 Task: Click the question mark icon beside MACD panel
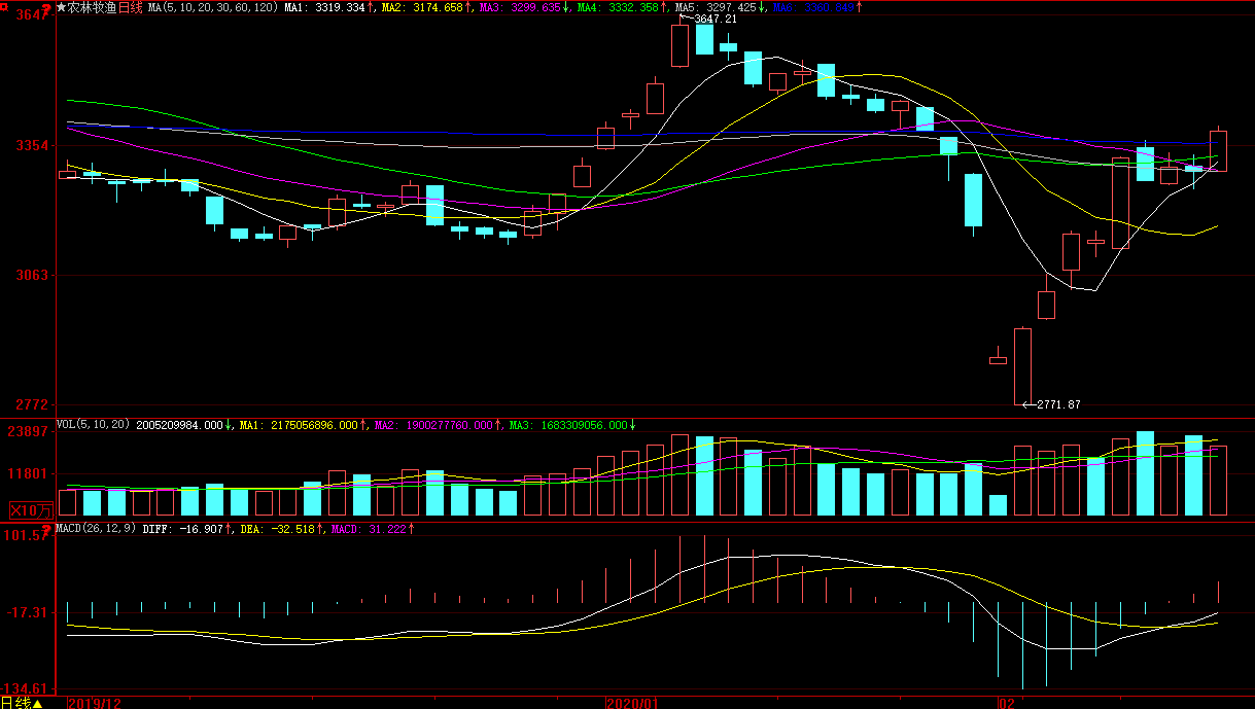pyautogui.click(x=46, y=529)
